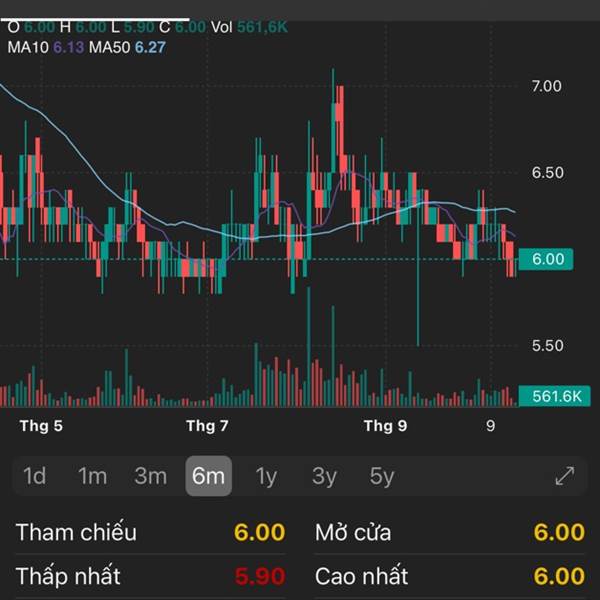Switch to the 3m timeframe
The image size is (600, 600).
pos(151,476)
